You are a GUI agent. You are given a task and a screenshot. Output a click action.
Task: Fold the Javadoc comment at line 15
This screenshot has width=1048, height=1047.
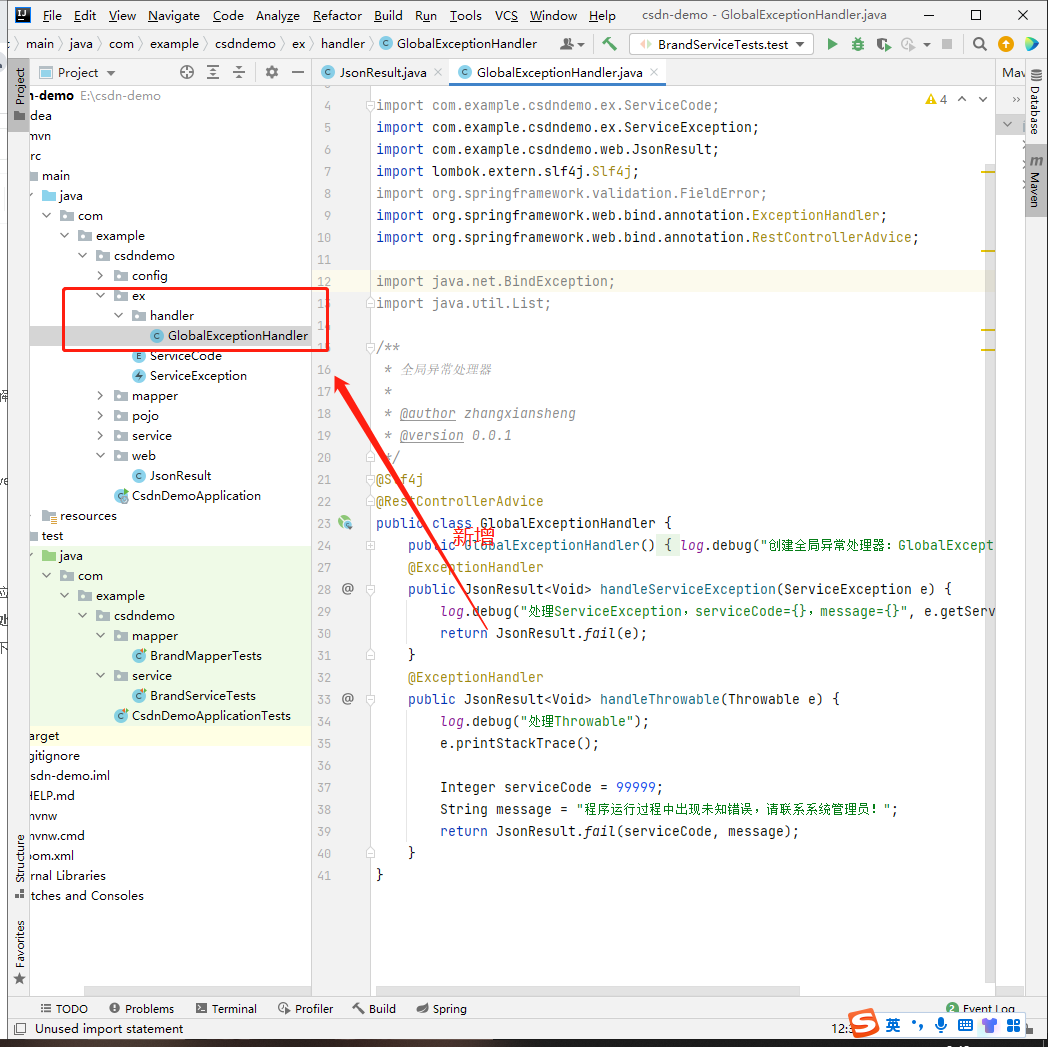(370, 347)
